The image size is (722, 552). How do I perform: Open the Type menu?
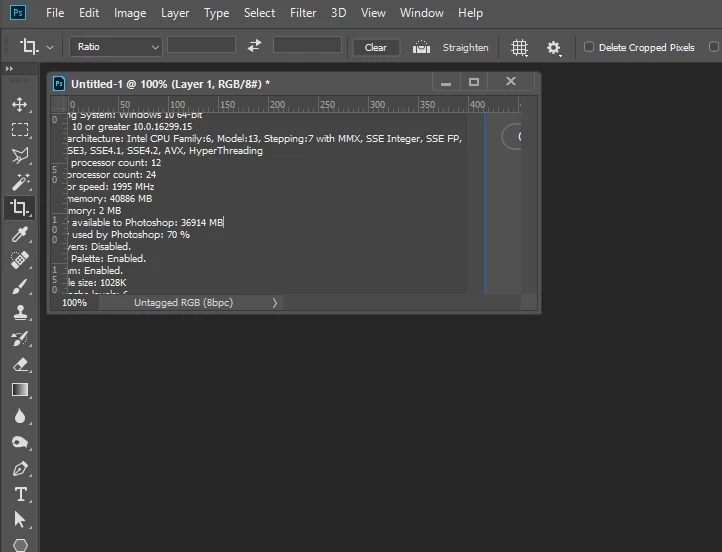(216, 13)
